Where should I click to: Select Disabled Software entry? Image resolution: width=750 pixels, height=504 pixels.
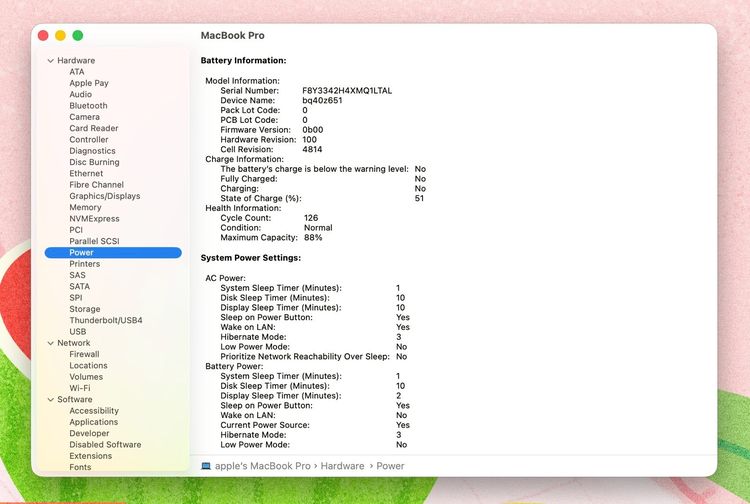(105, 445)
